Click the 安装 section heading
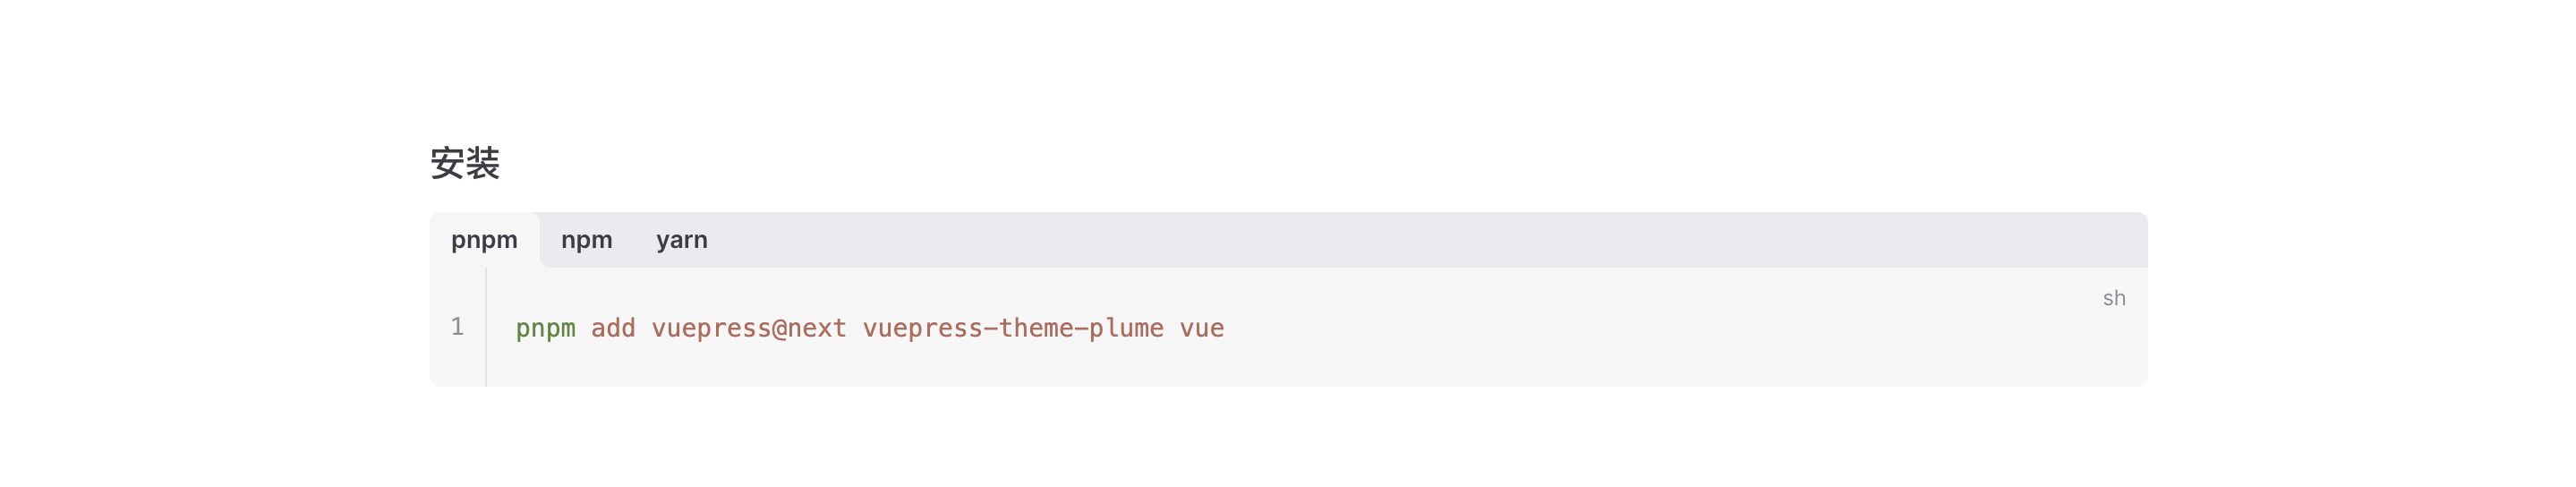 tap(465, 163)
